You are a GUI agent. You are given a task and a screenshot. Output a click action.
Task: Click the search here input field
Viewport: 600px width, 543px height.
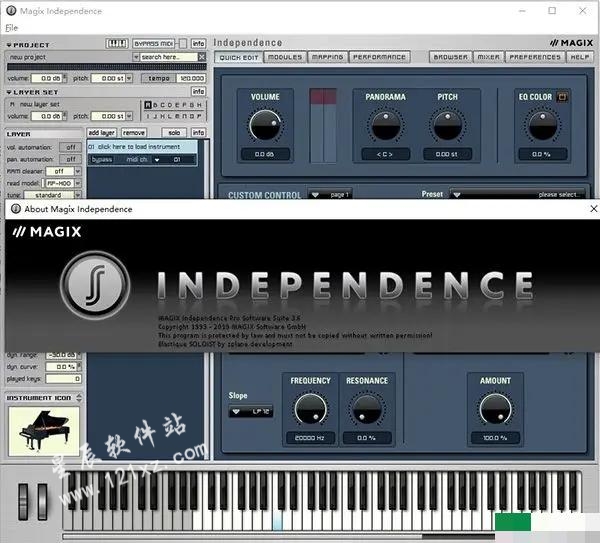click(168, 57)
